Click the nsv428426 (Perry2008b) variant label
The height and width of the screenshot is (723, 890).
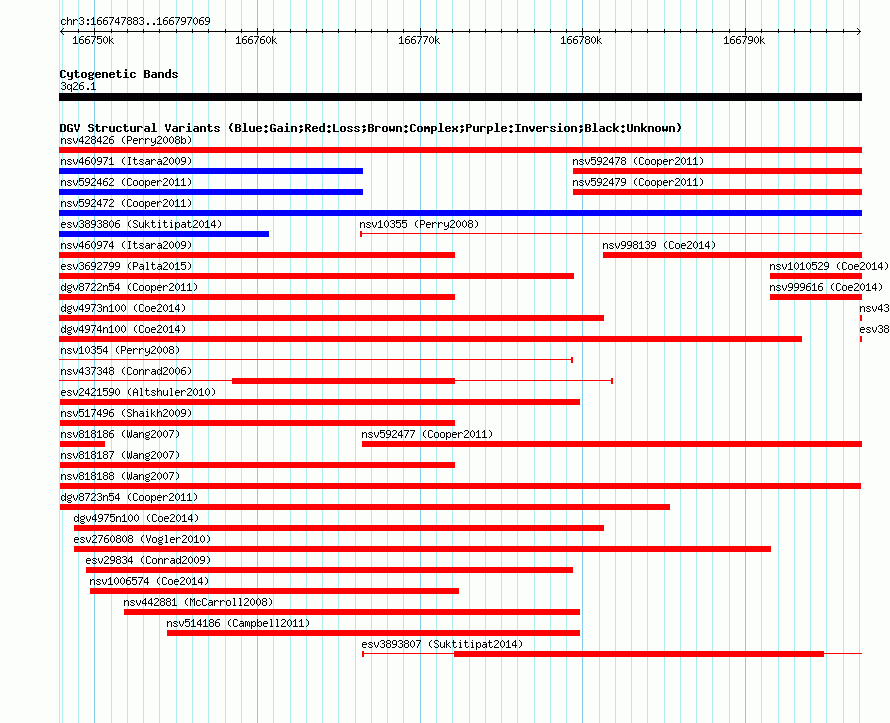click(x=126, y=140)
